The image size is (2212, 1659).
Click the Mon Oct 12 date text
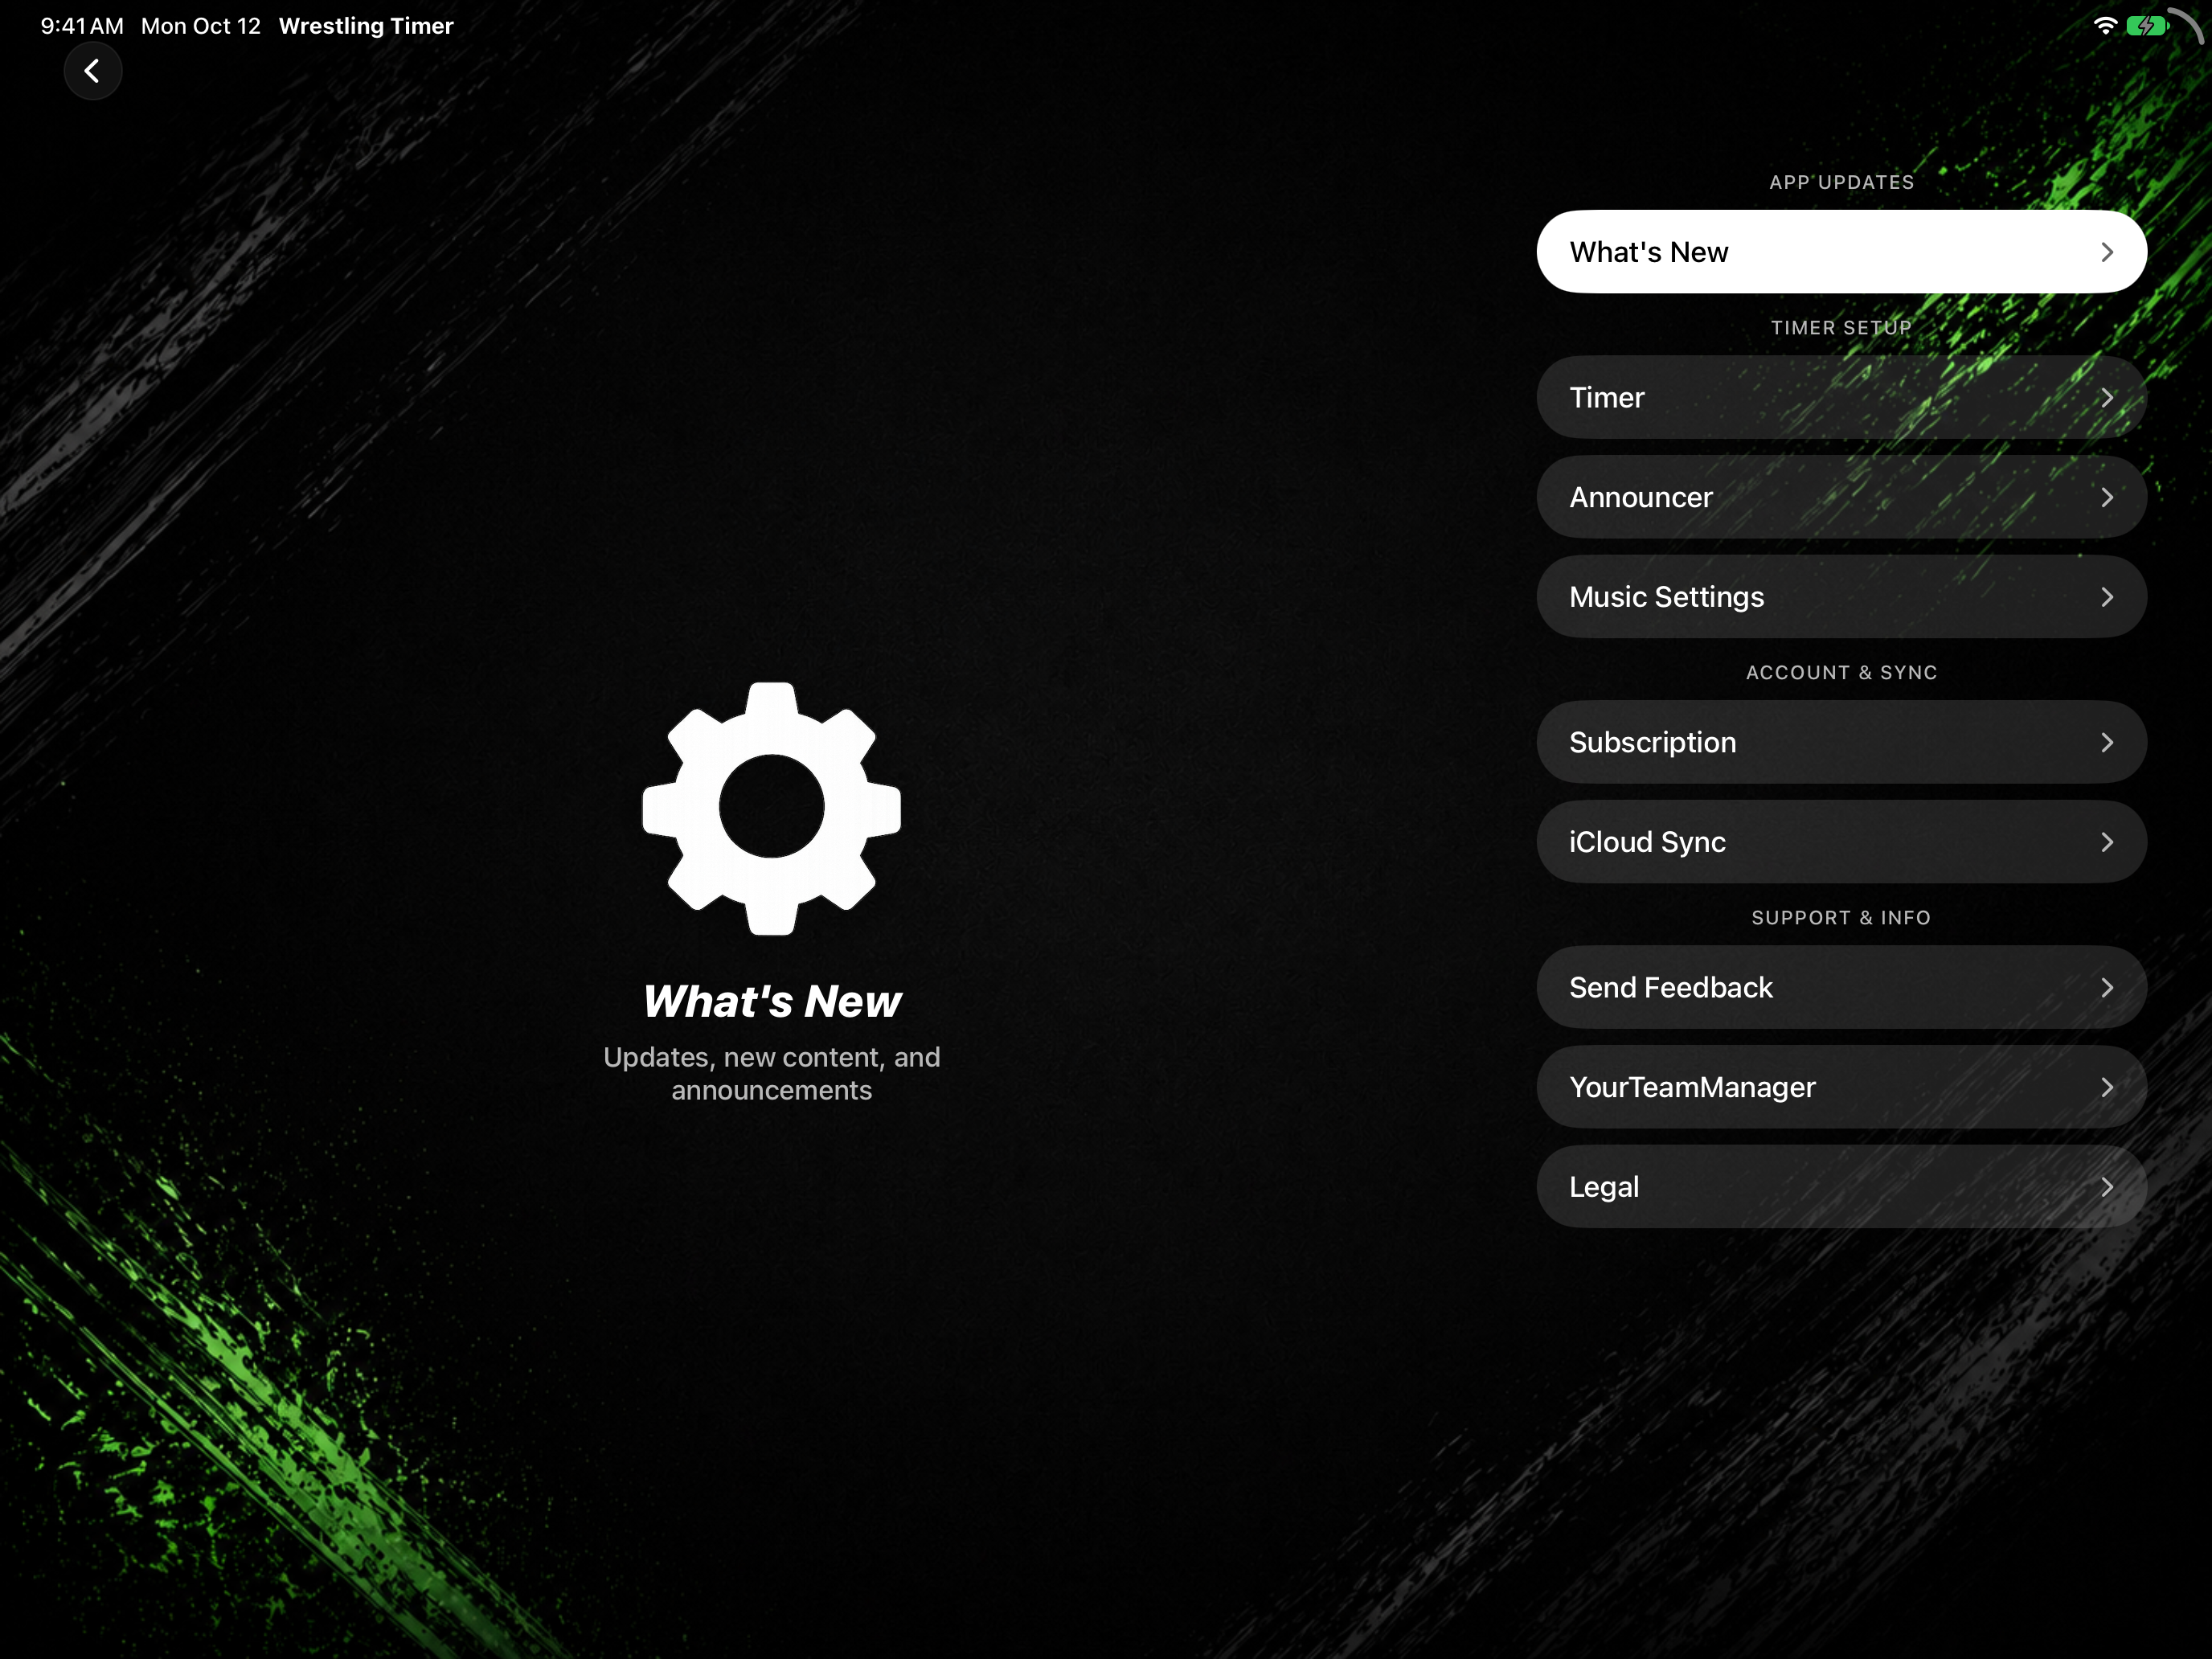pyautogui.click(x=201, y=26)
